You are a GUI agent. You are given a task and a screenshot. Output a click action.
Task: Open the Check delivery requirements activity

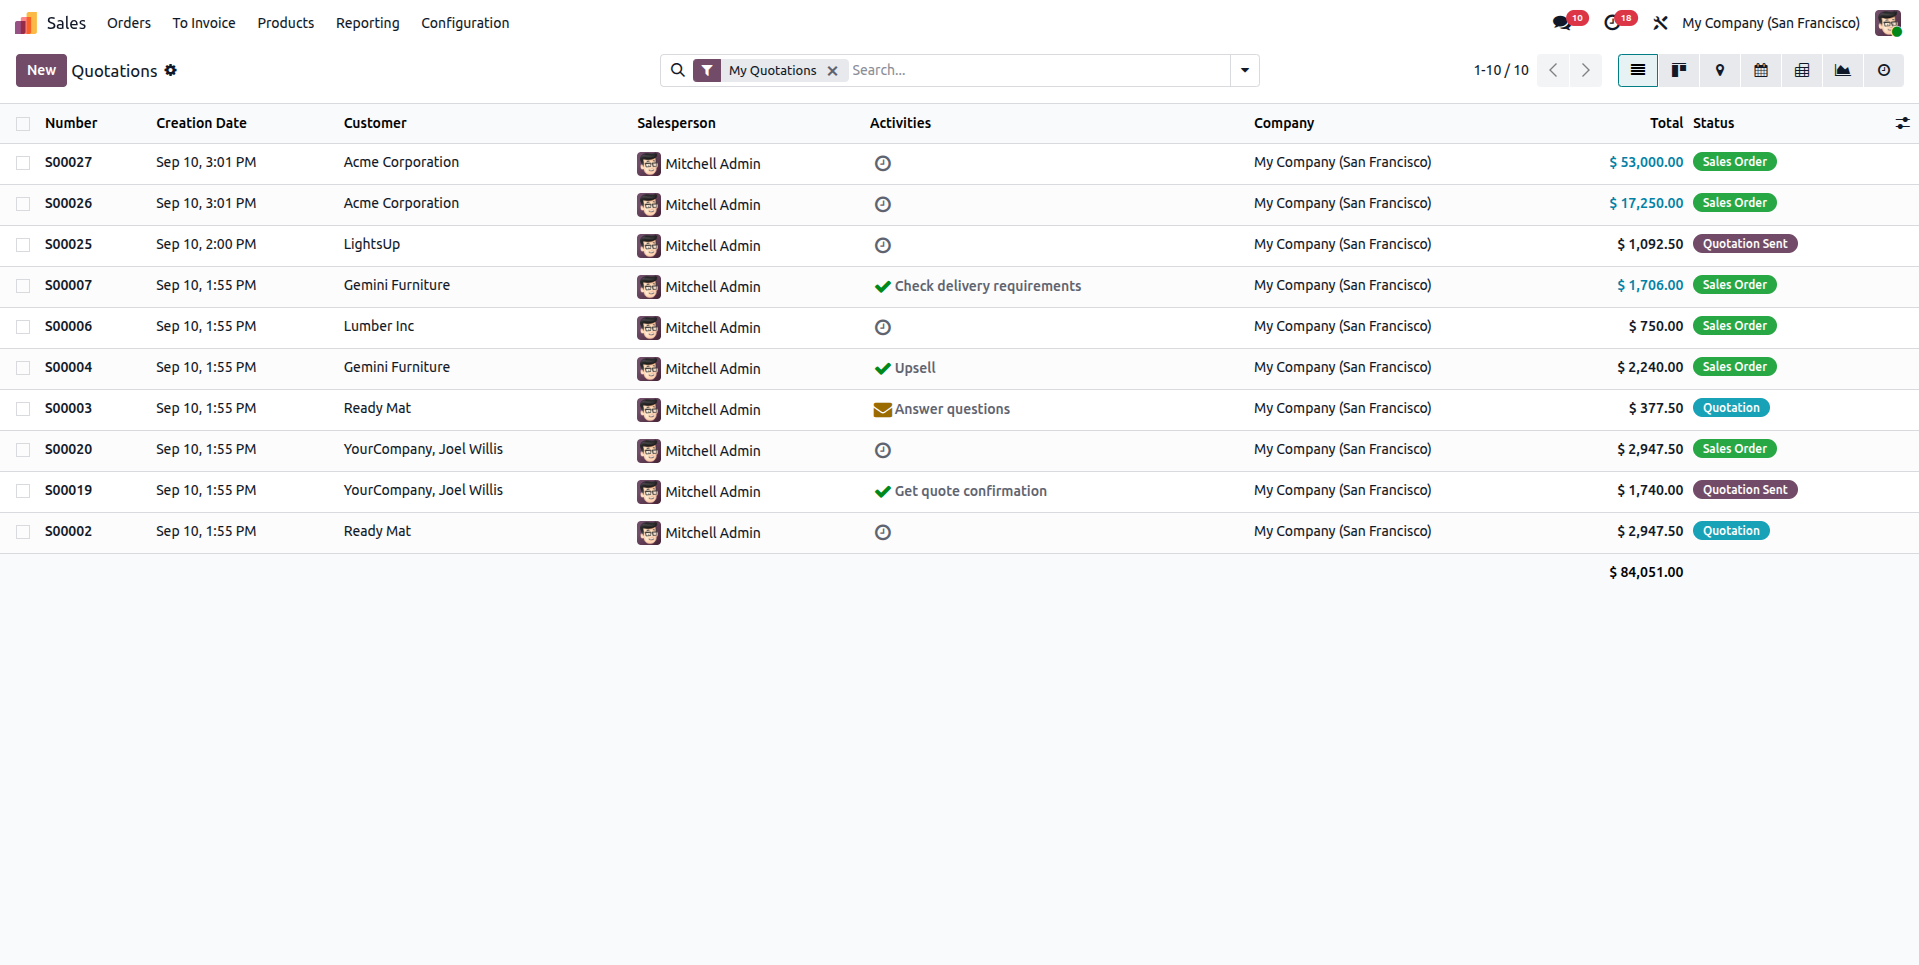pyautogui.click(x=978, y=286)
